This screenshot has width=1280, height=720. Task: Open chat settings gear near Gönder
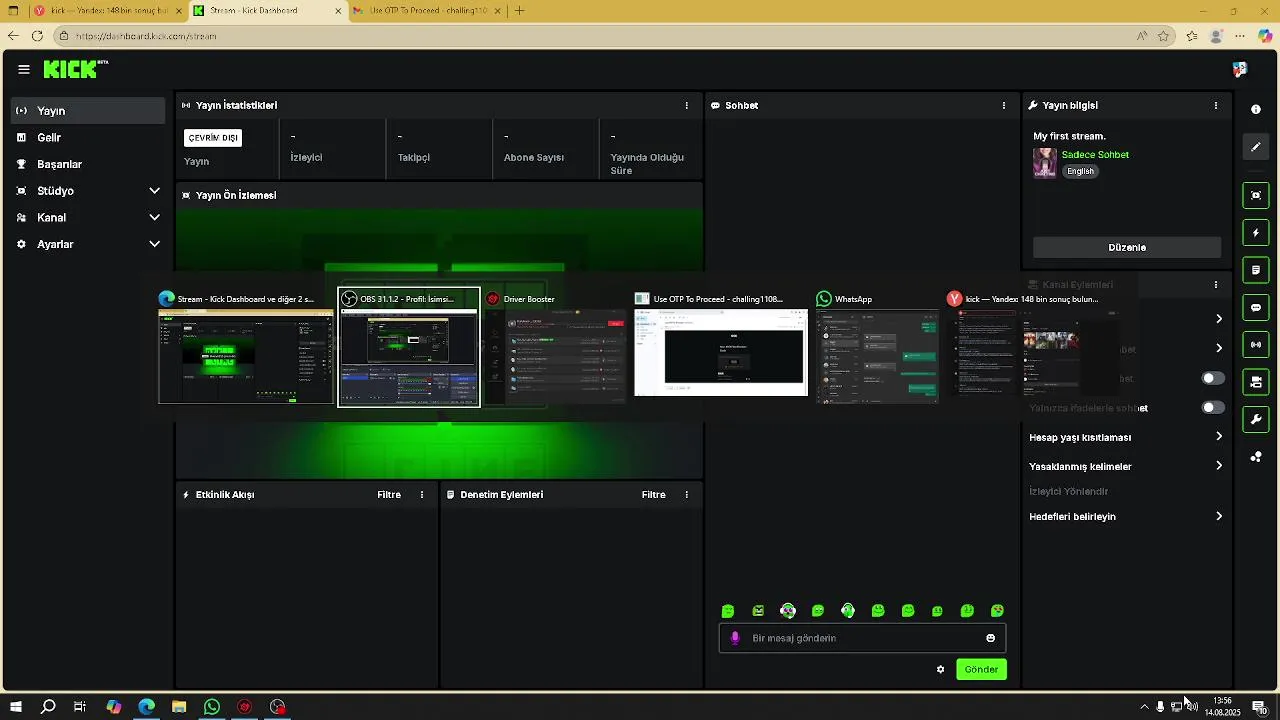tap(940, 669)
